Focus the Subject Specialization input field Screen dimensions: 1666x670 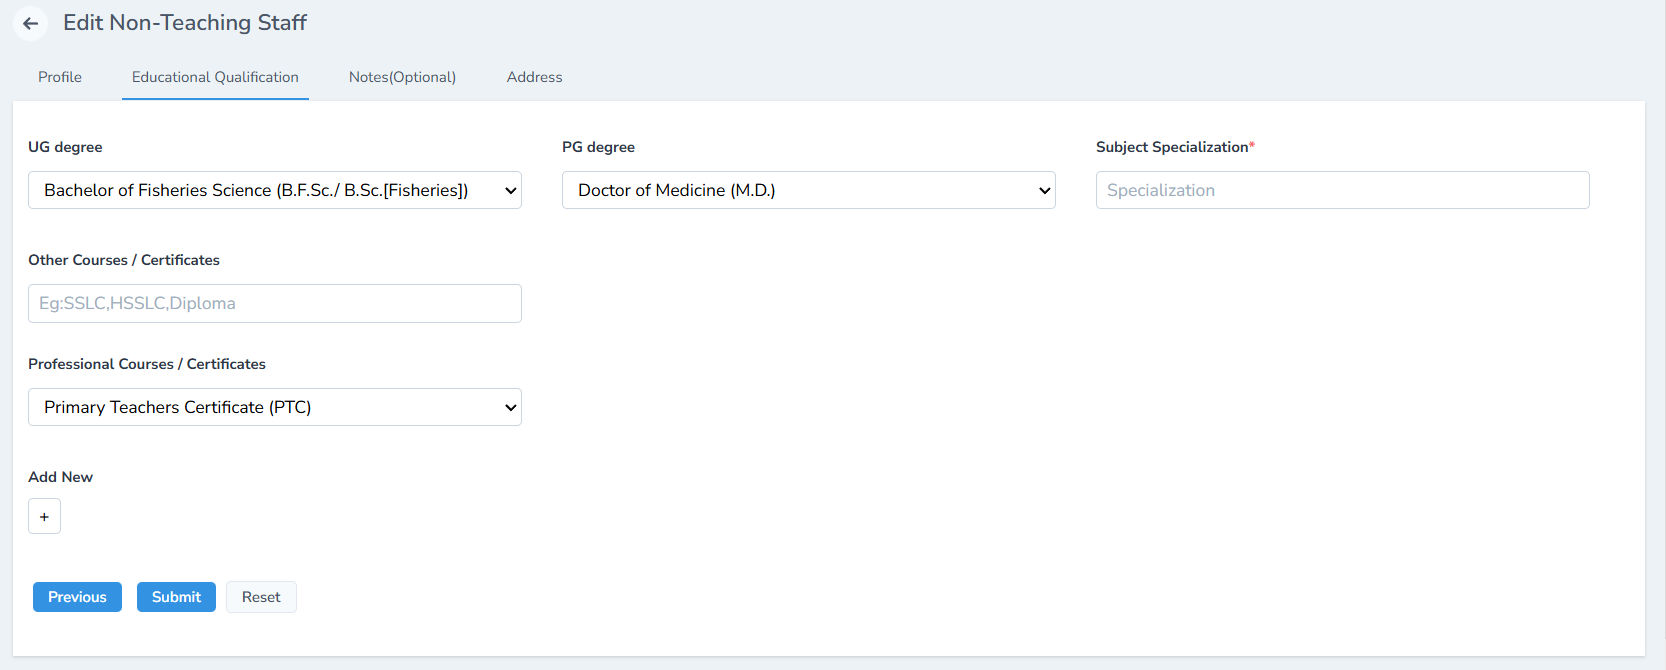point(1343,190)
